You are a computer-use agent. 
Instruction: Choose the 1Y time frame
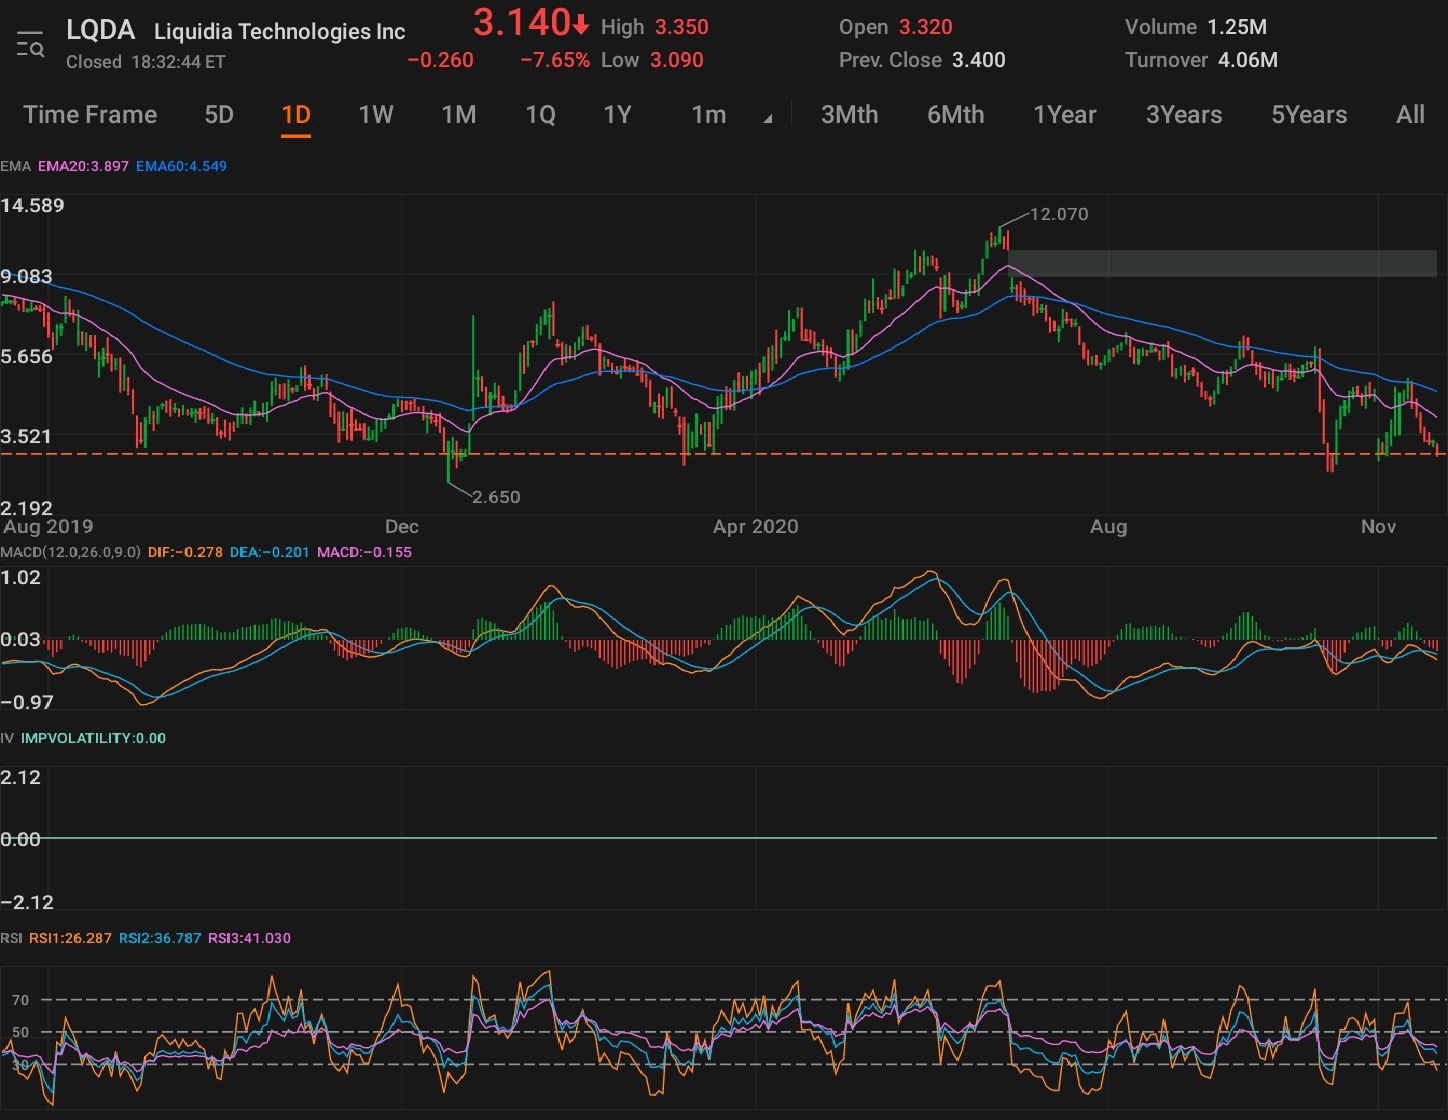pyautogui.click(x=618, y=115)
